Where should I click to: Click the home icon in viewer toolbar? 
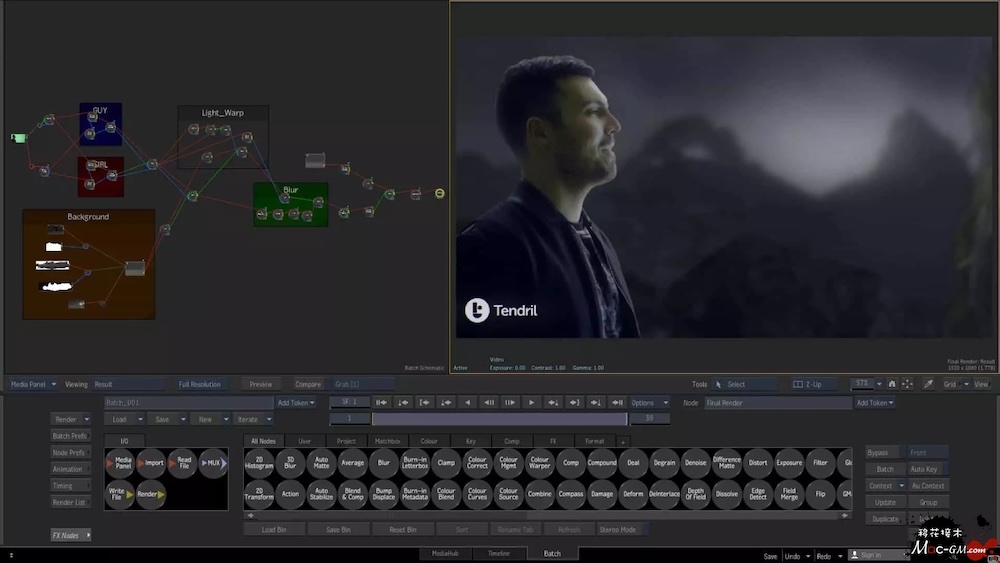click(x=893, y=384)
